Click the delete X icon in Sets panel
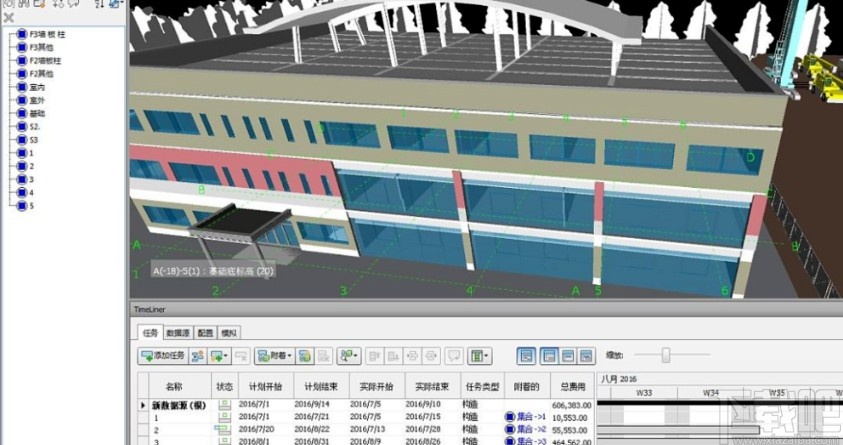The image size is (843, 445). (9, 18)
